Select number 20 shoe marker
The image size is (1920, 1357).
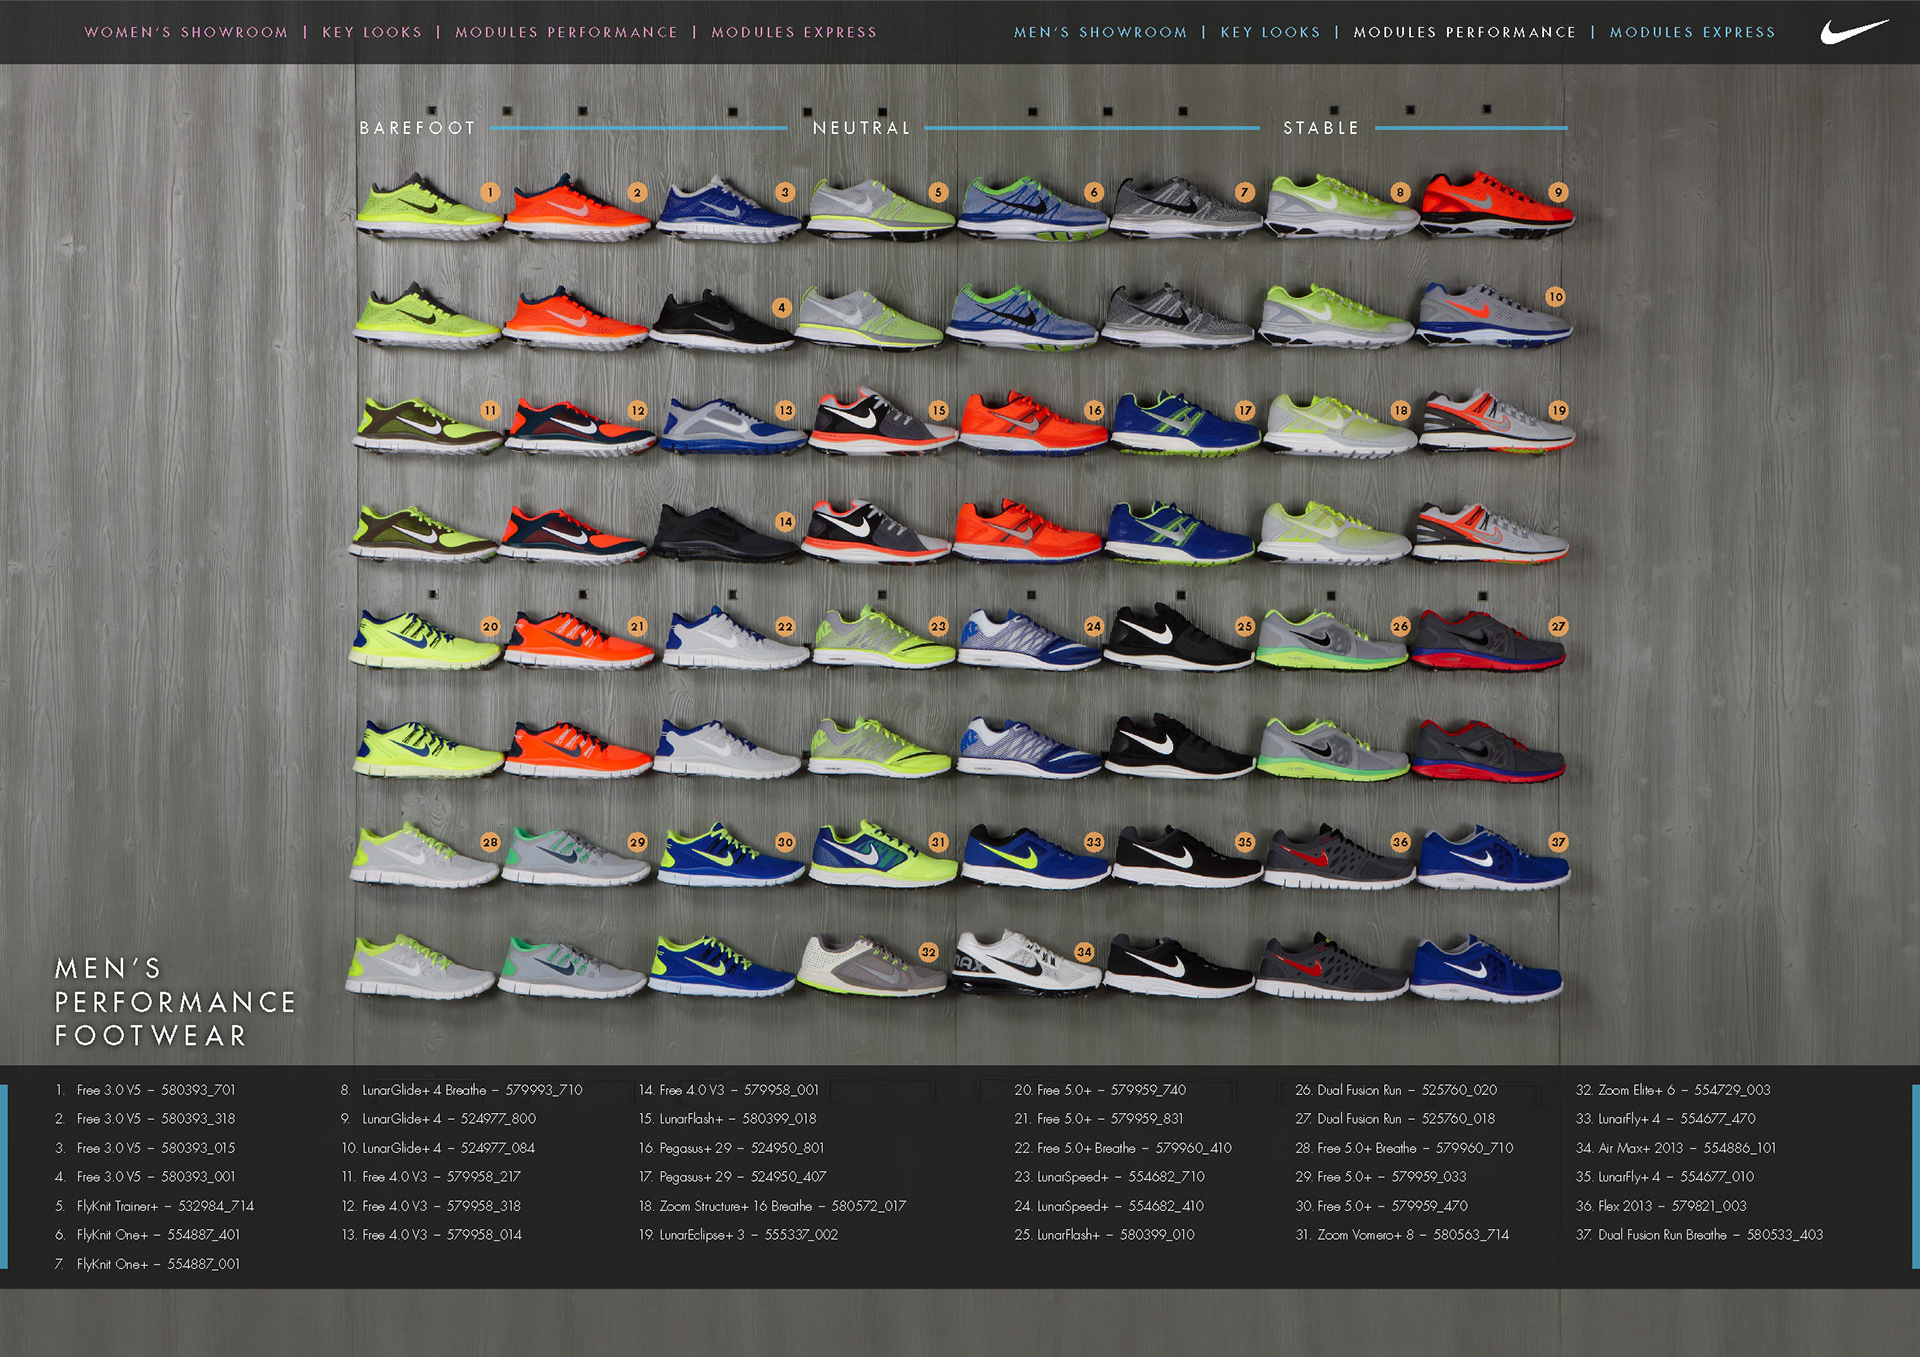[490, 626]
